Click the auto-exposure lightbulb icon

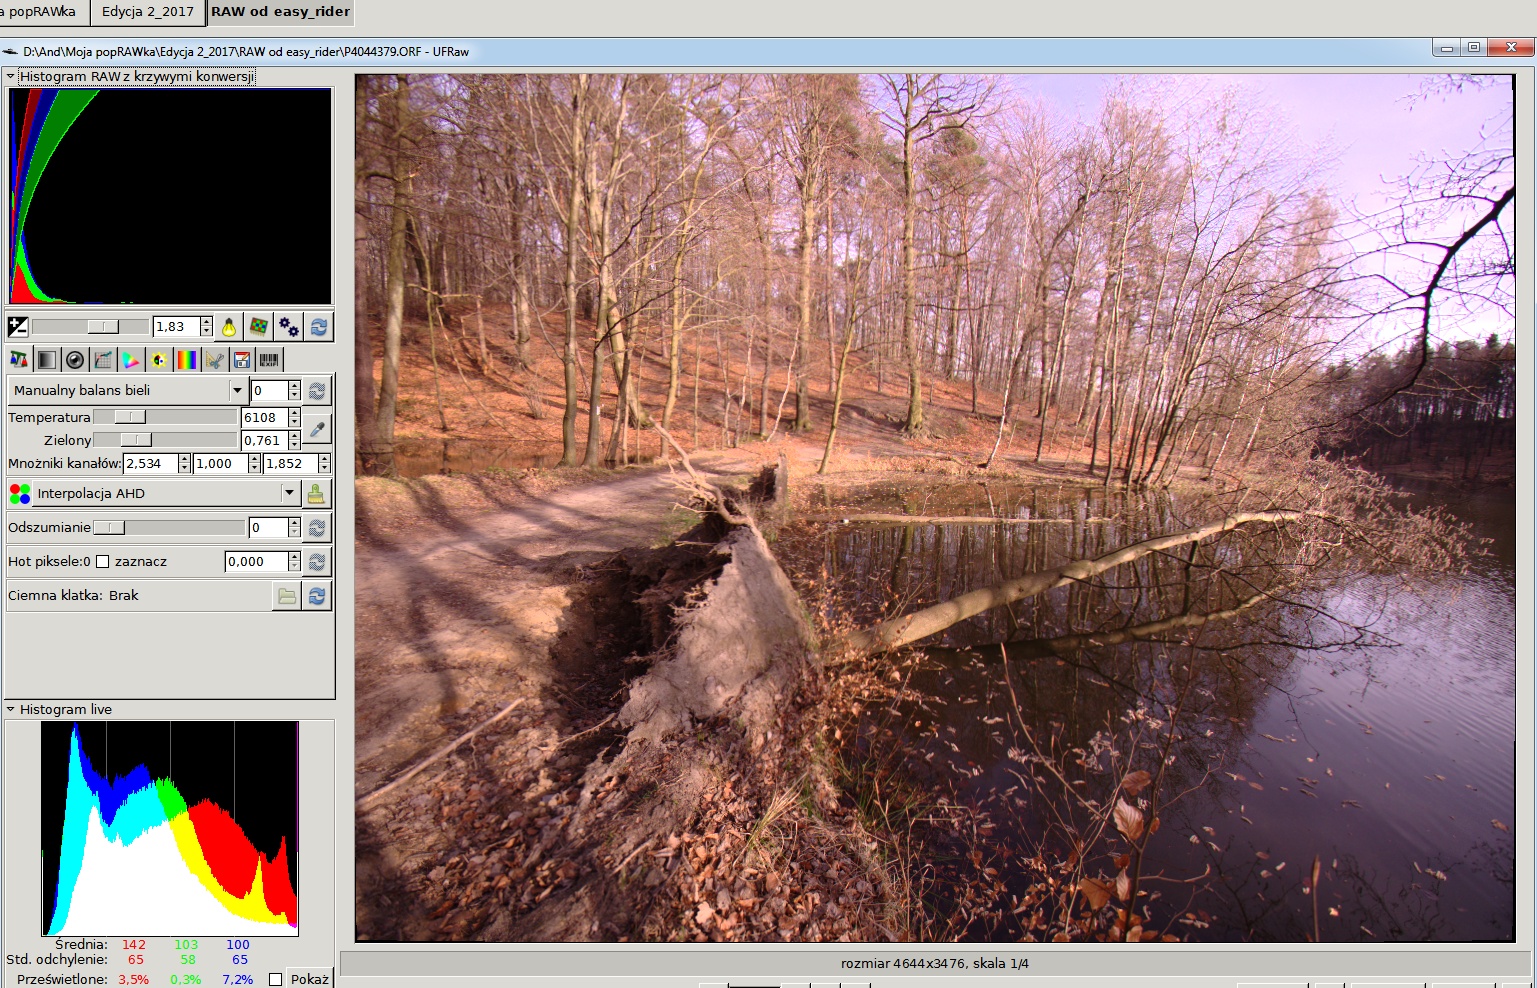click(x=229, y=327)
